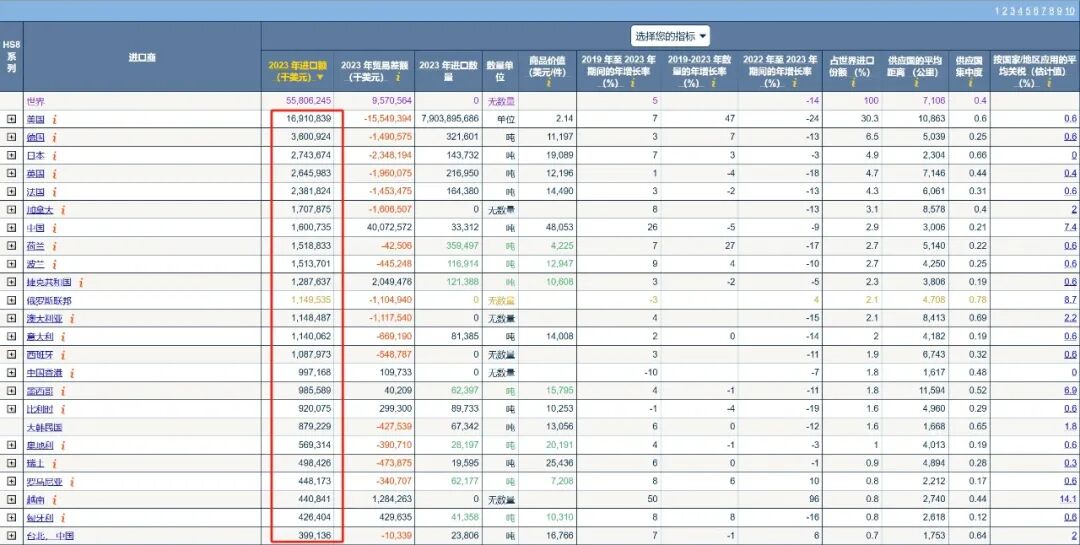The width and height of the screenshot is (1080, 545).
Task: Open the 加拿大 country link
Action: point(40,209)
